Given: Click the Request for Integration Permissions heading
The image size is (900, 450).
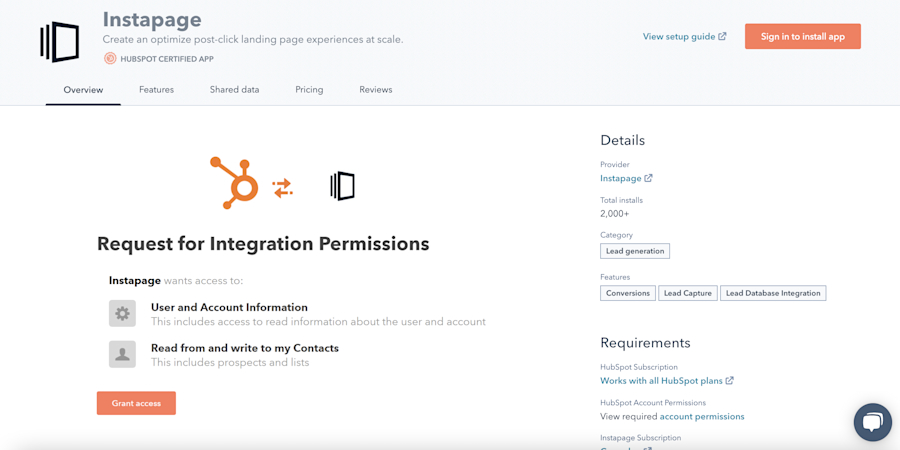Looking at the screenshot, I should click(x=263, y=243).
